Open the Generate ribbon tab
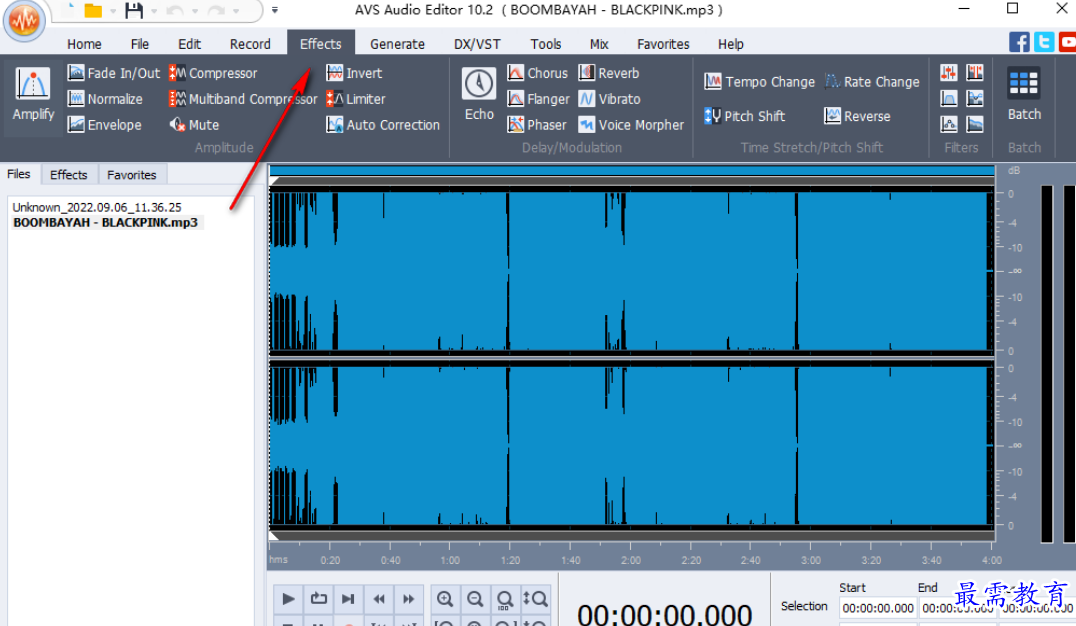This screenshot has height=626, width=1076. 397,44
